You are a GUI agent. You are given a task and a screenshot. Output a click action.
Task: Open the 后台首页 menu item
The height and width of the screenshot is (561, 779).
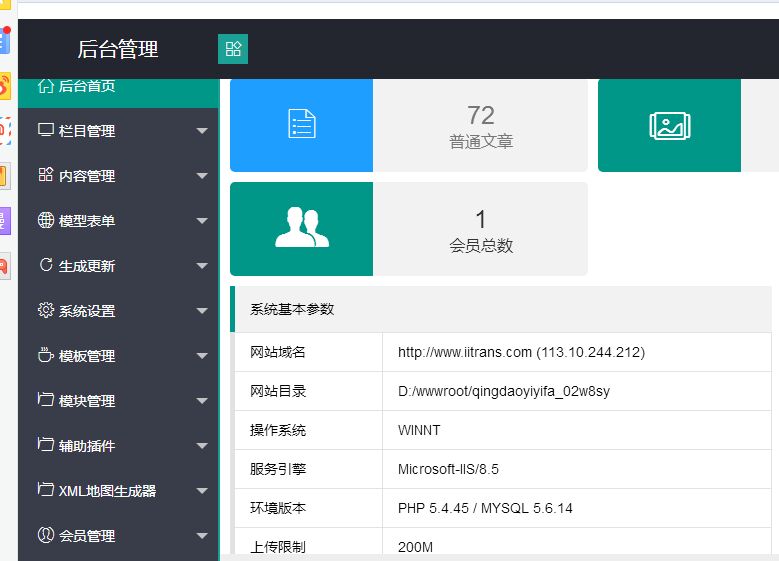(x=118, y=93)
